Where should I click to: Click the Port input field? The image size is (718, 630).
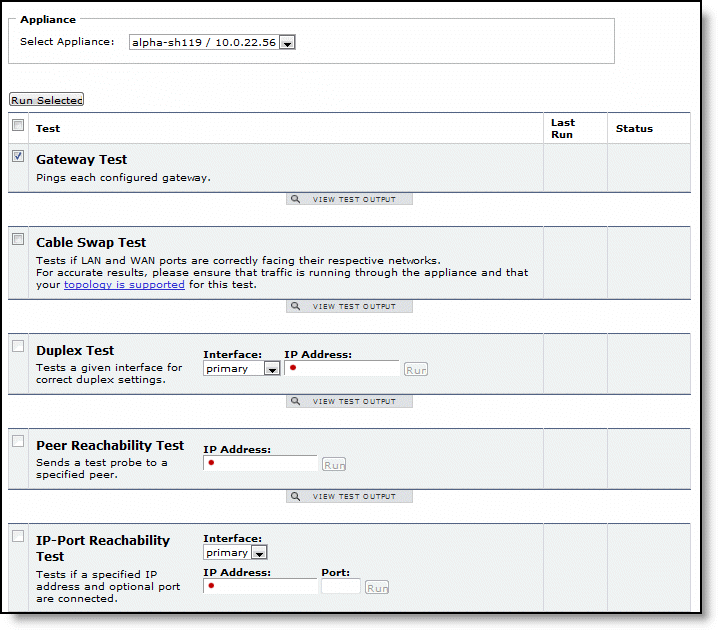(x=340, y=587)
